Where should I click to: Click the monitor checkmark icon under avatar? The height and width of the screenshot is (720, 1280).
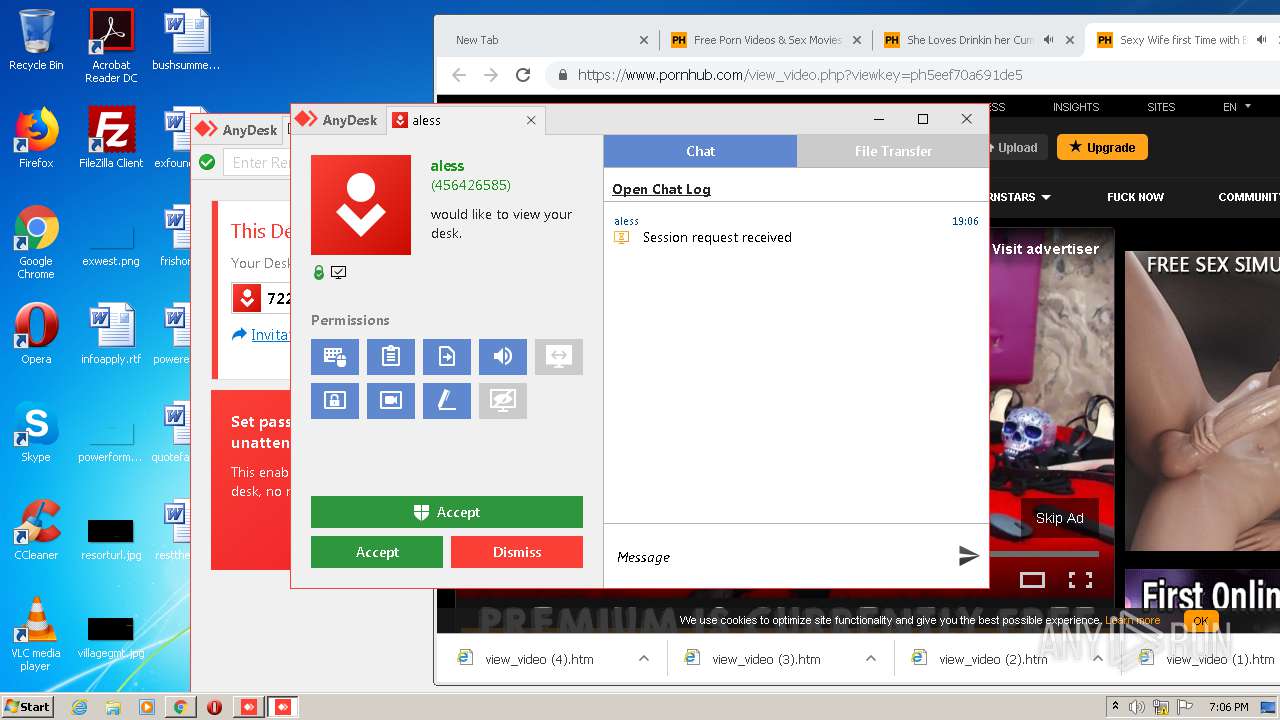tap(339, 272)
